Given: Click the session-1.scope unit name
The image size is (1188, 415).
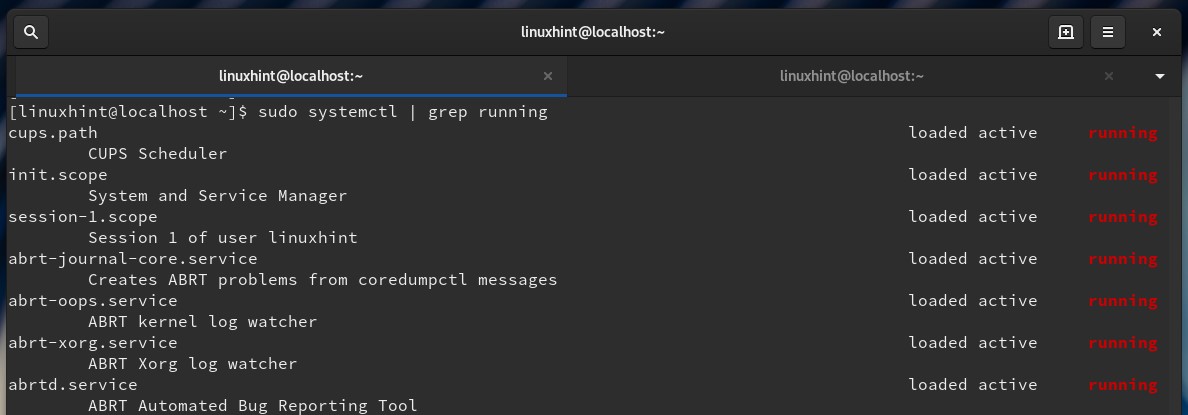Looking at the screenshot, I should (x=83, y=217).
